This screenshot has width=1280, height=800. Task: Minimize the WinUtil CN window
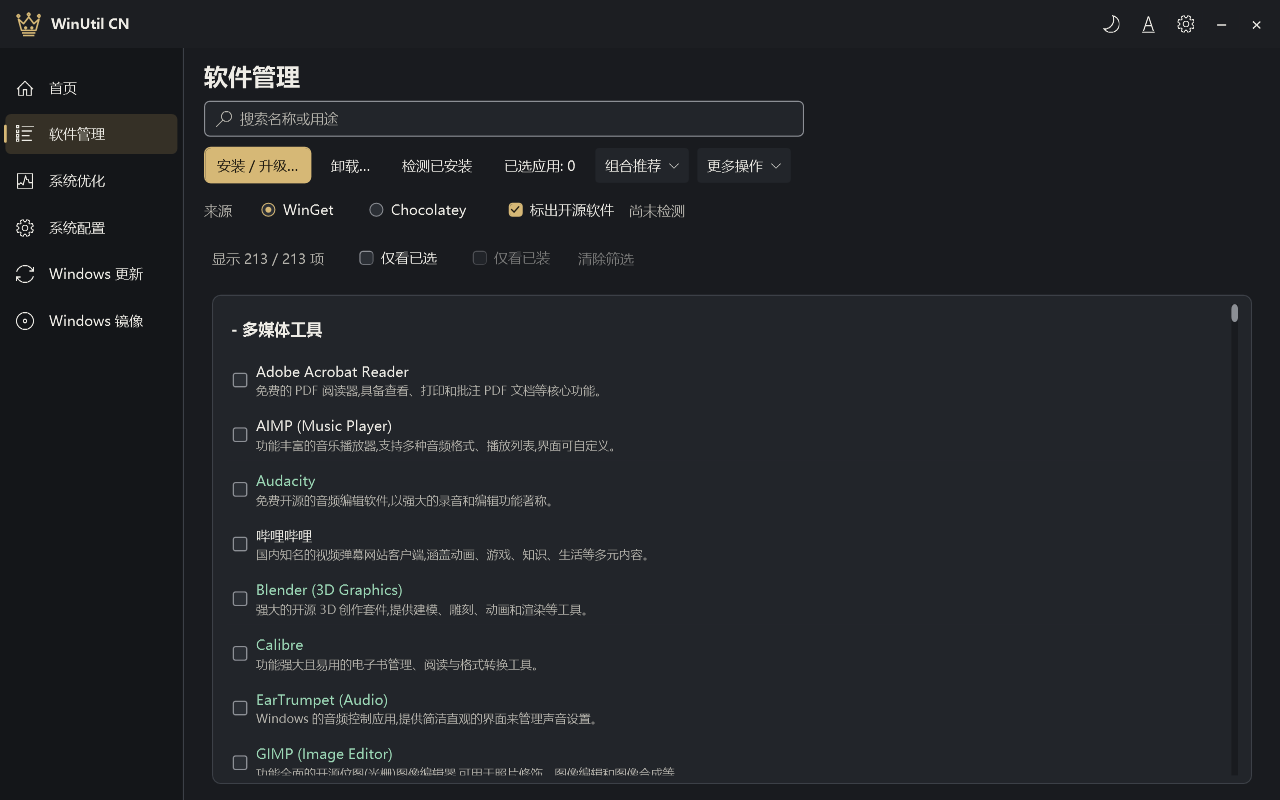(1221, 24)
